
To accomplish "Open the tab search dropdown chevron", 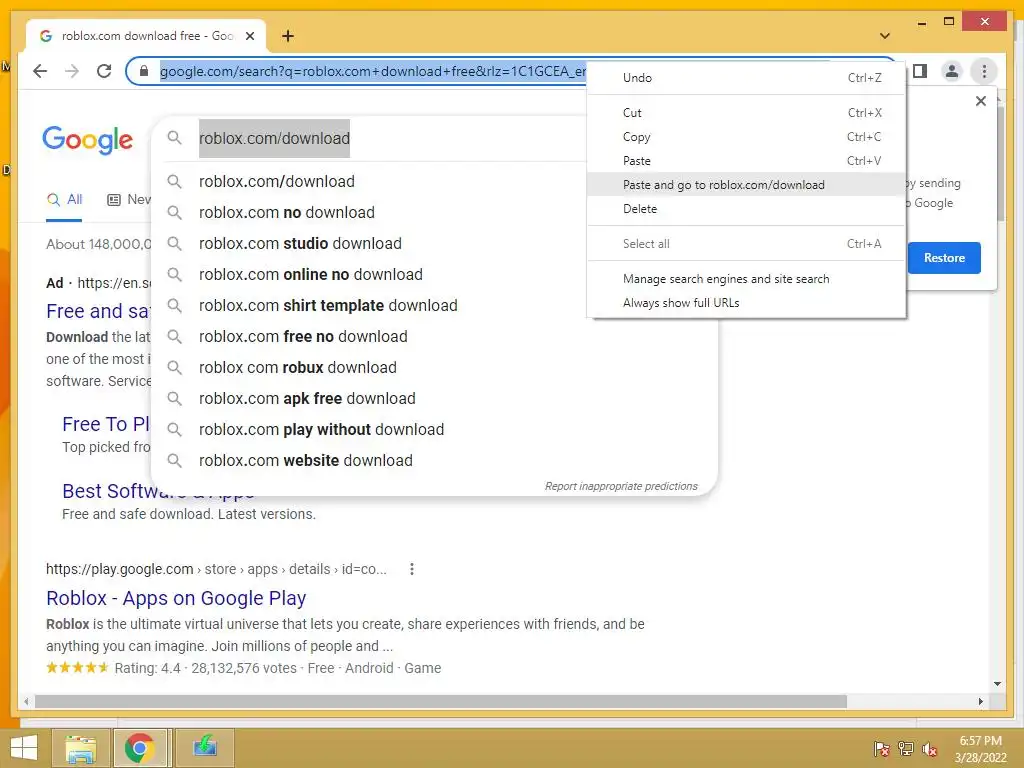I will 885,36.
